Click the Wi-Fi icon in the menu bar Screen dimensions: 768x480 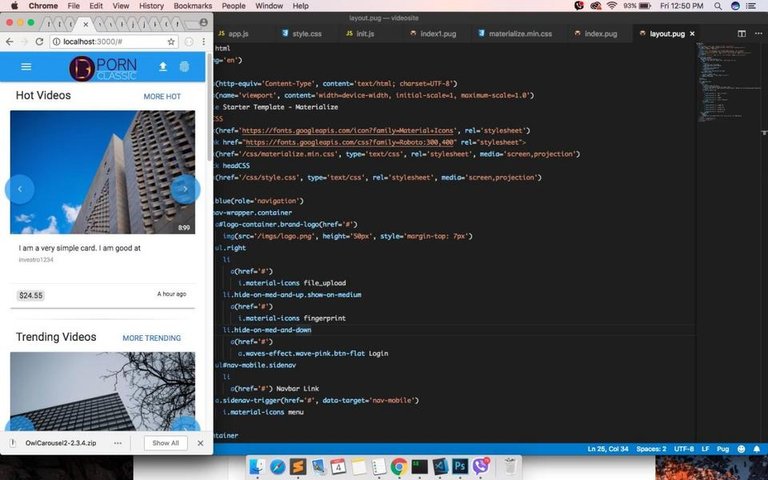coord(612,6)
